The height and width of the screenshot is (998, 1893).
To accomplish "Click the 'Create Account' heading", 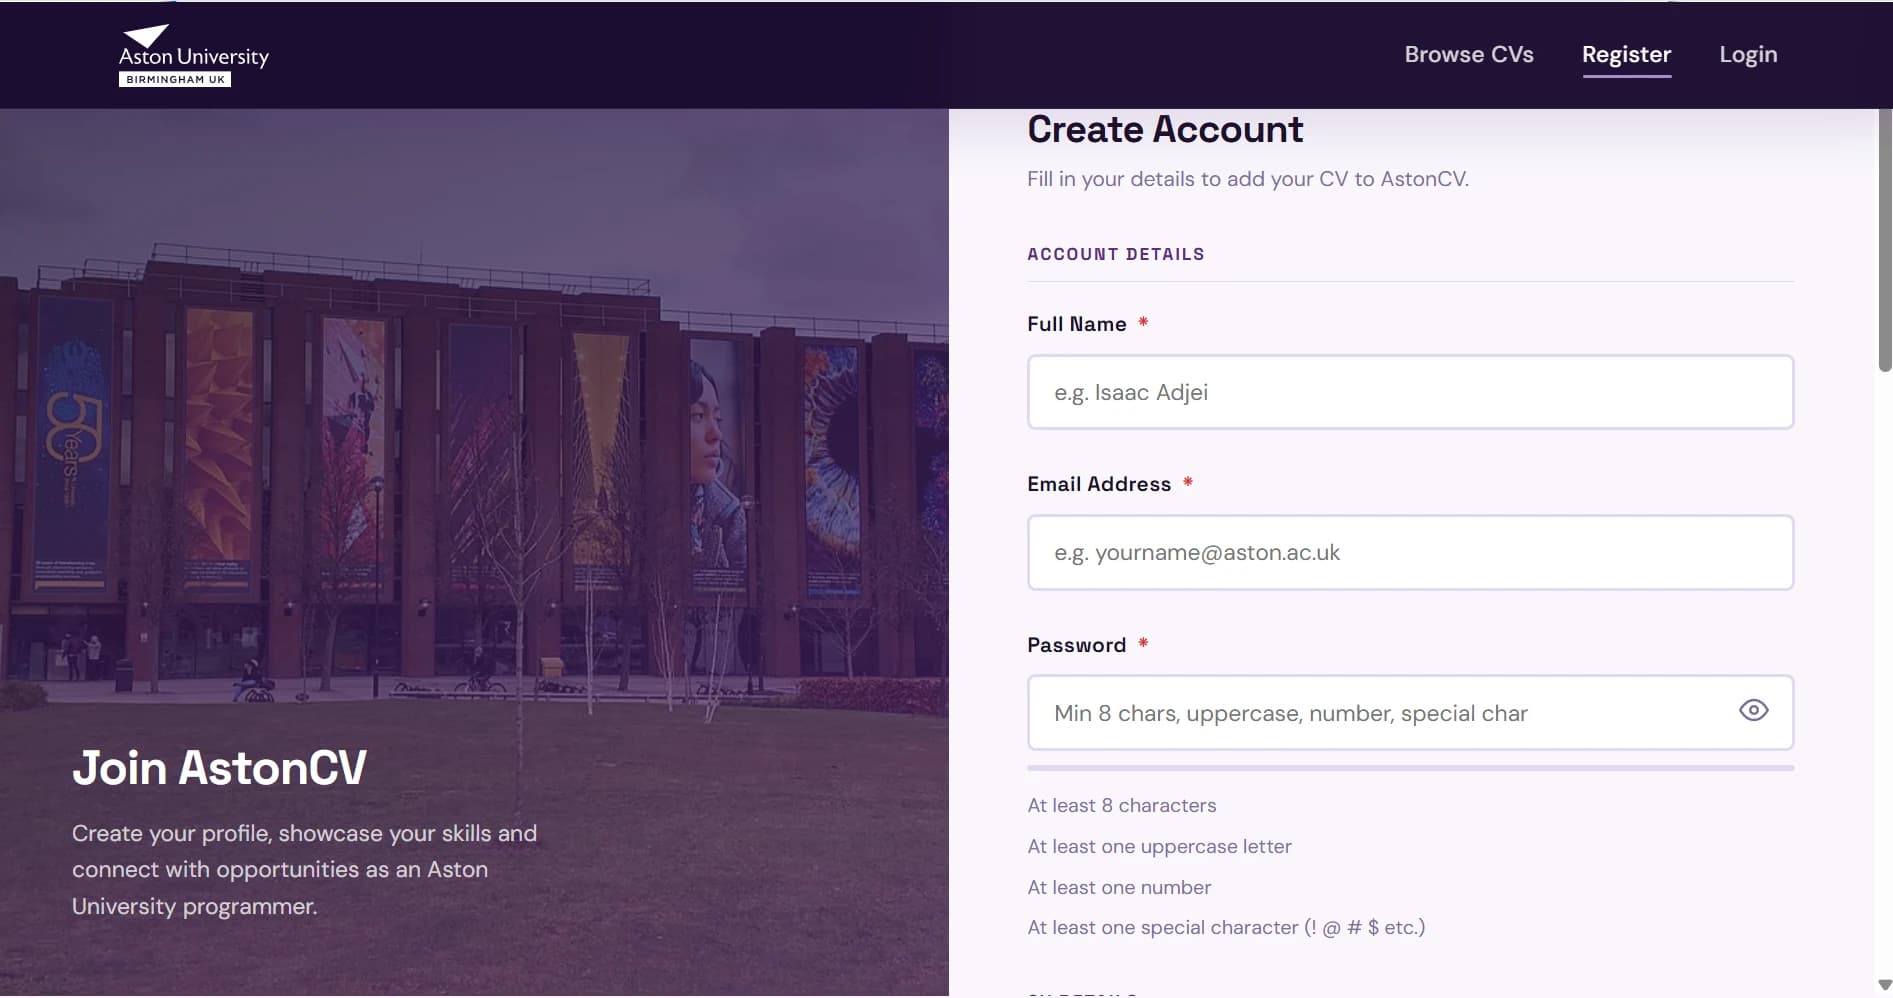I will (1165, 130).
